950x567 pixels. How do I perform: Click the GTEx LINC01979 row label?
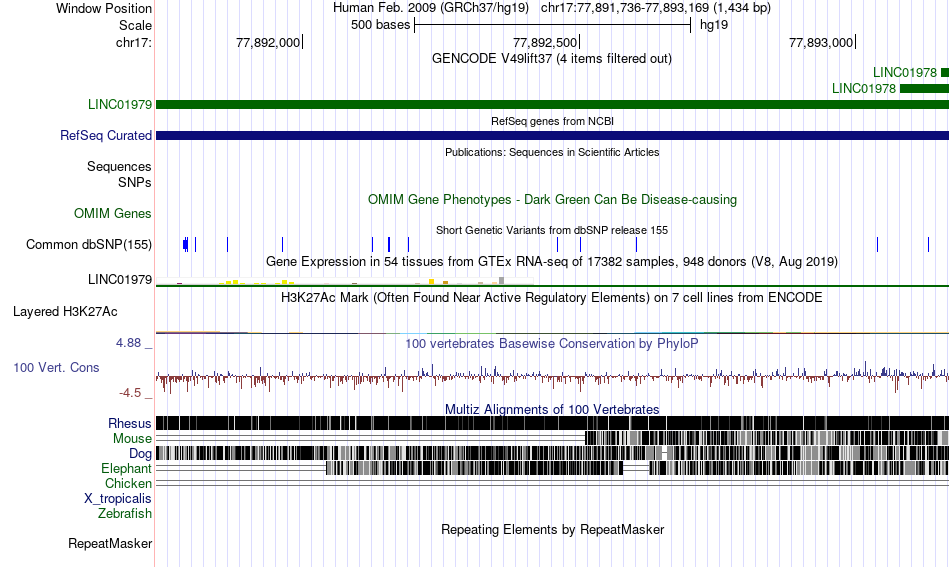point(119,279)
